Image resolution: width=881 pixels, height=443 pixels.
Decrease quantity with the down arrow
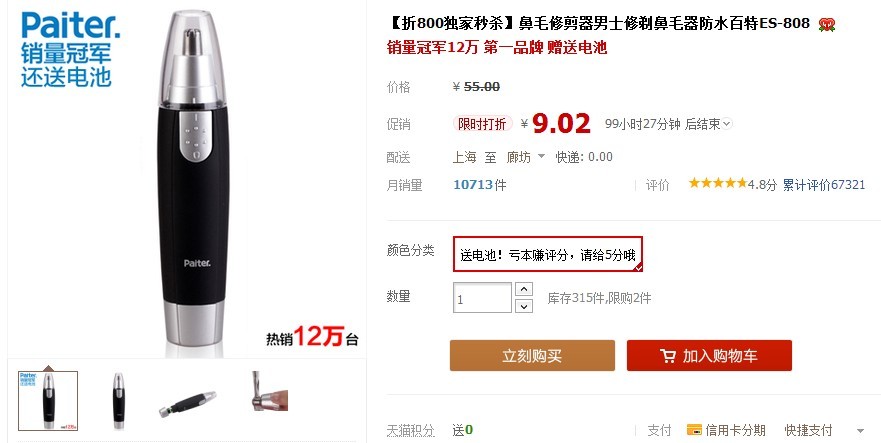click(x=524, y=306)
